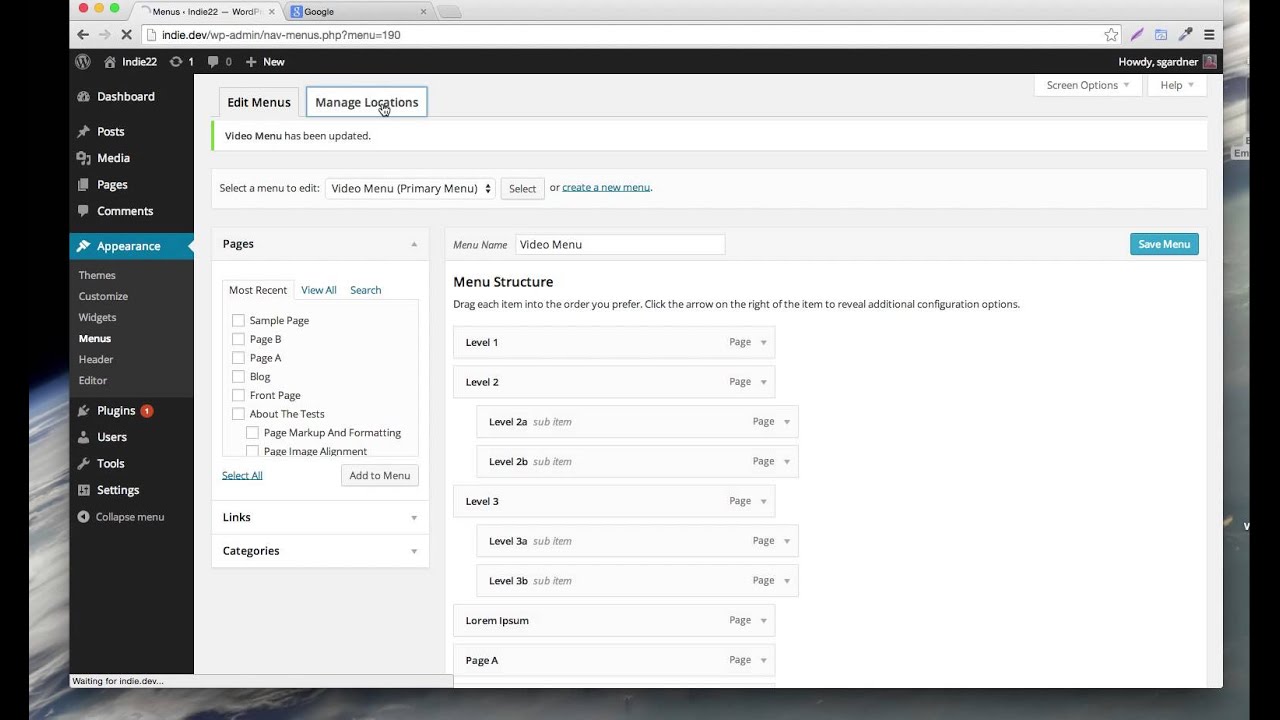This screenshot has height=720, width=1280.
Task: Open the Help dropdown
Action: tap(1177, 85)
